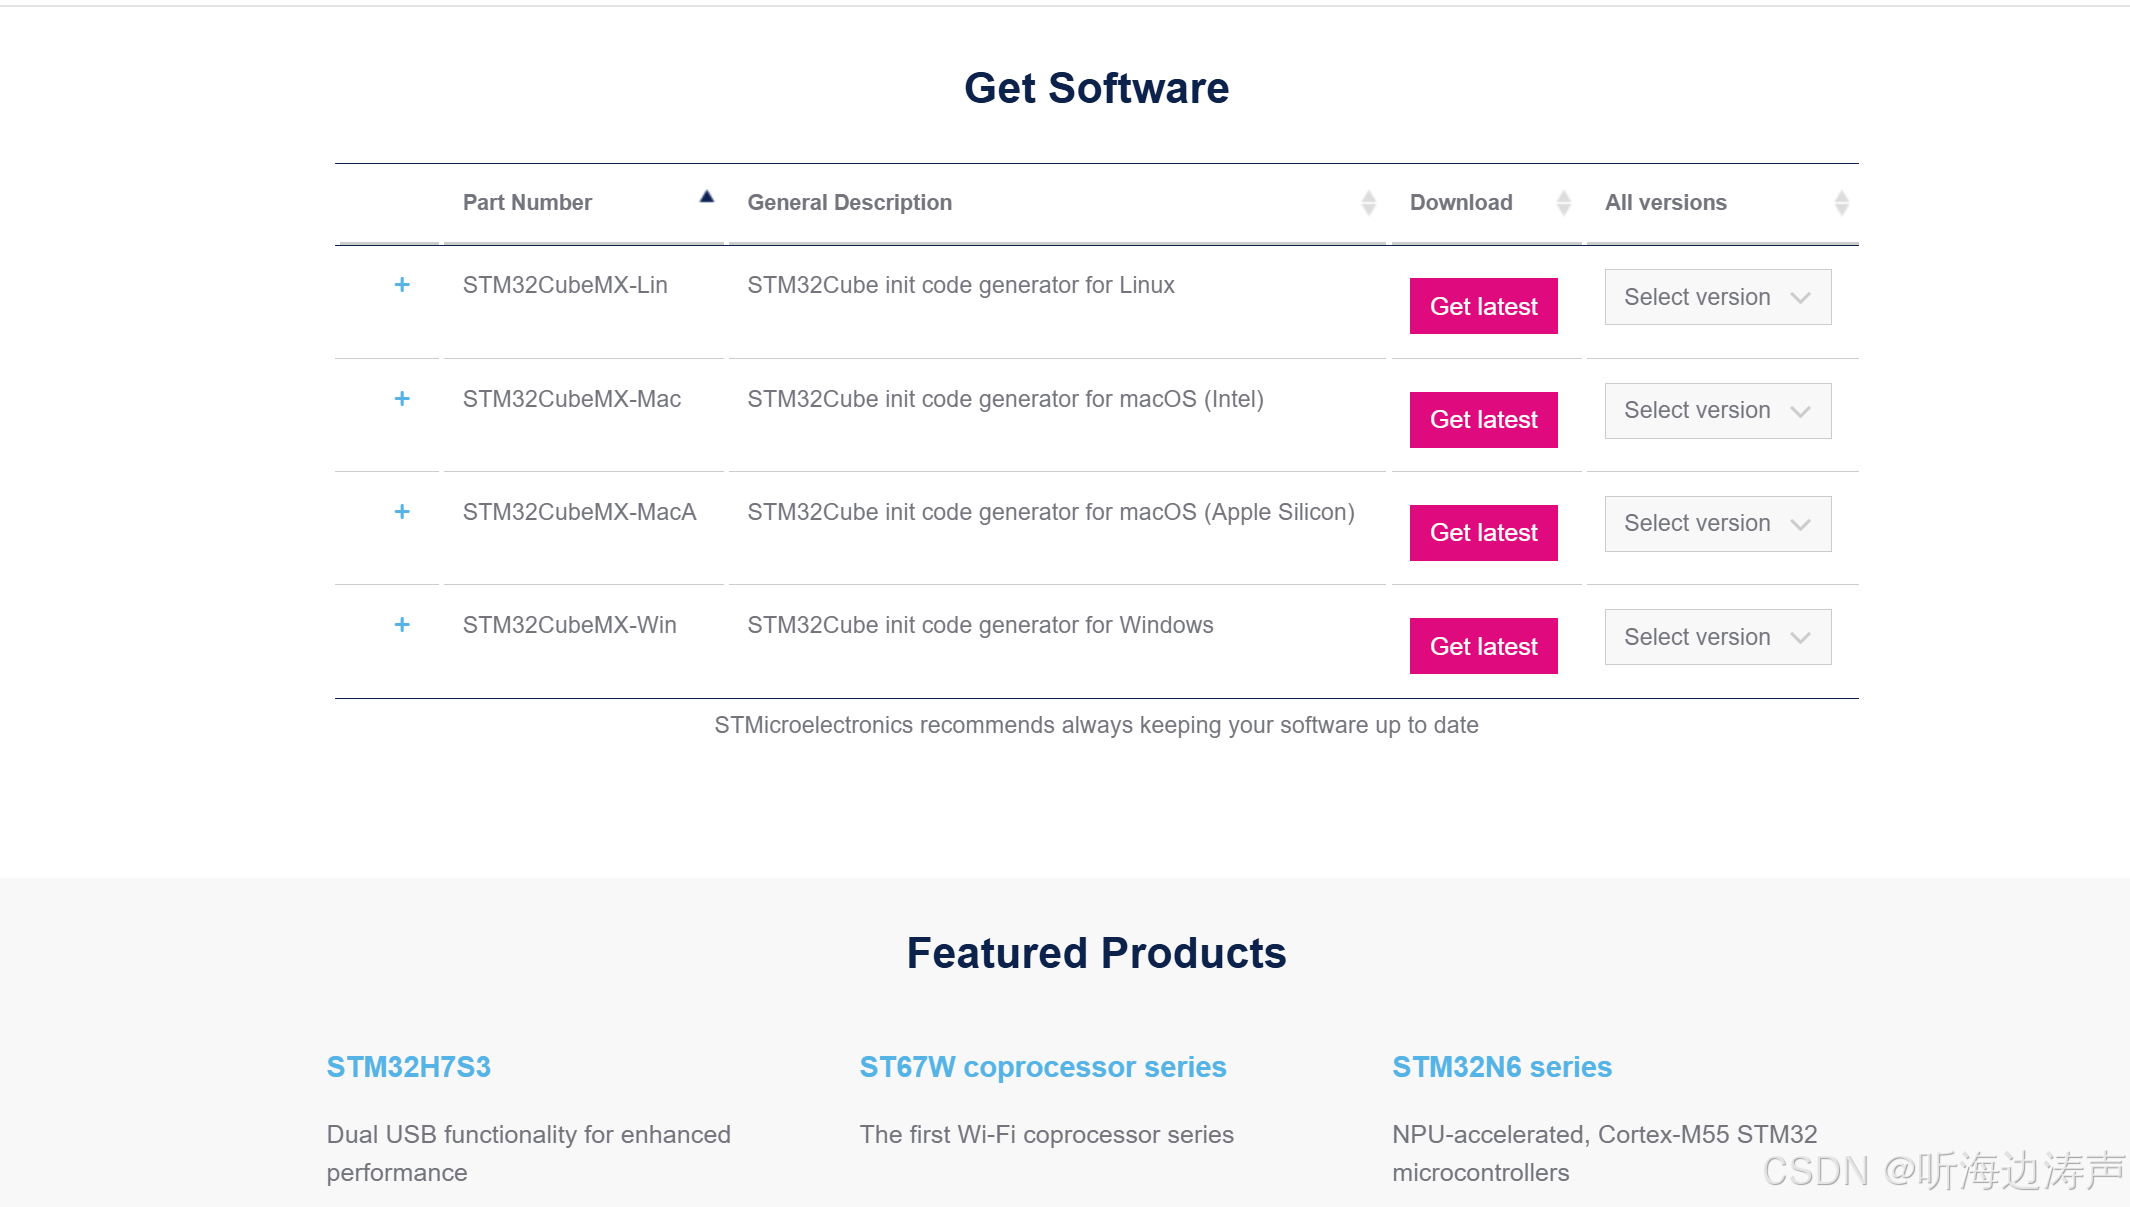
Task: Sort by All versions column arrows
Action: tap(1842, 203)
